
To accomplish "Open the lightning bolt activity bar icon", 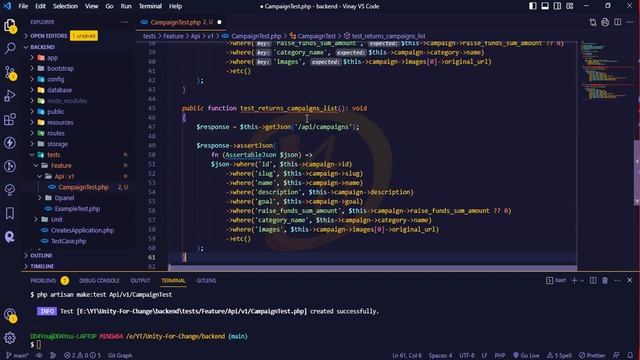I will 10,142.
